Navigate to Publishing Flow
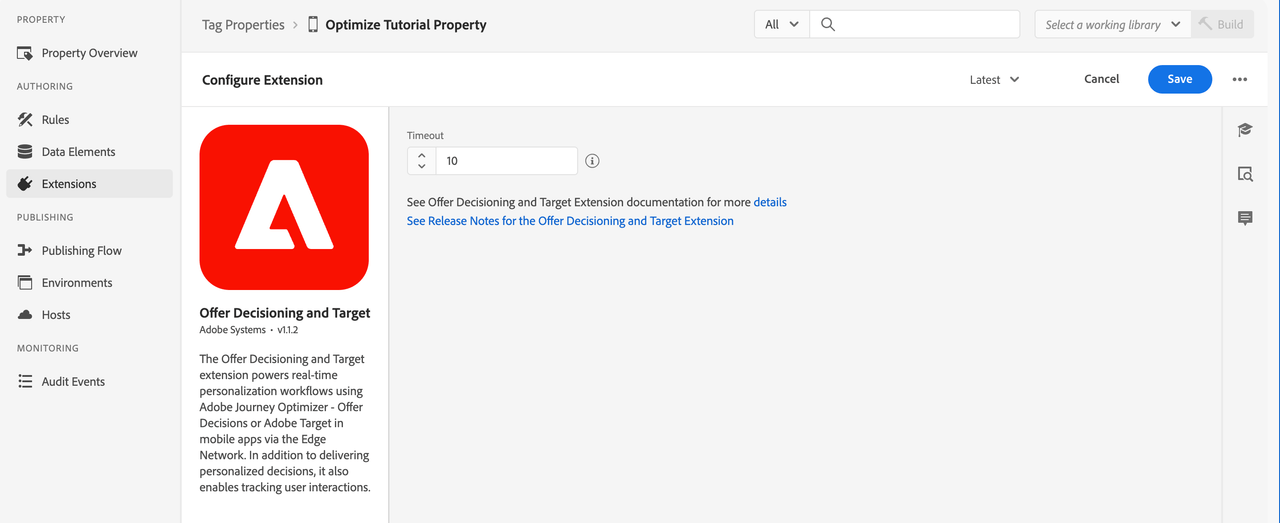Image resolution: width=1280 pixels, height=523 pixels. tap(81, 251)
